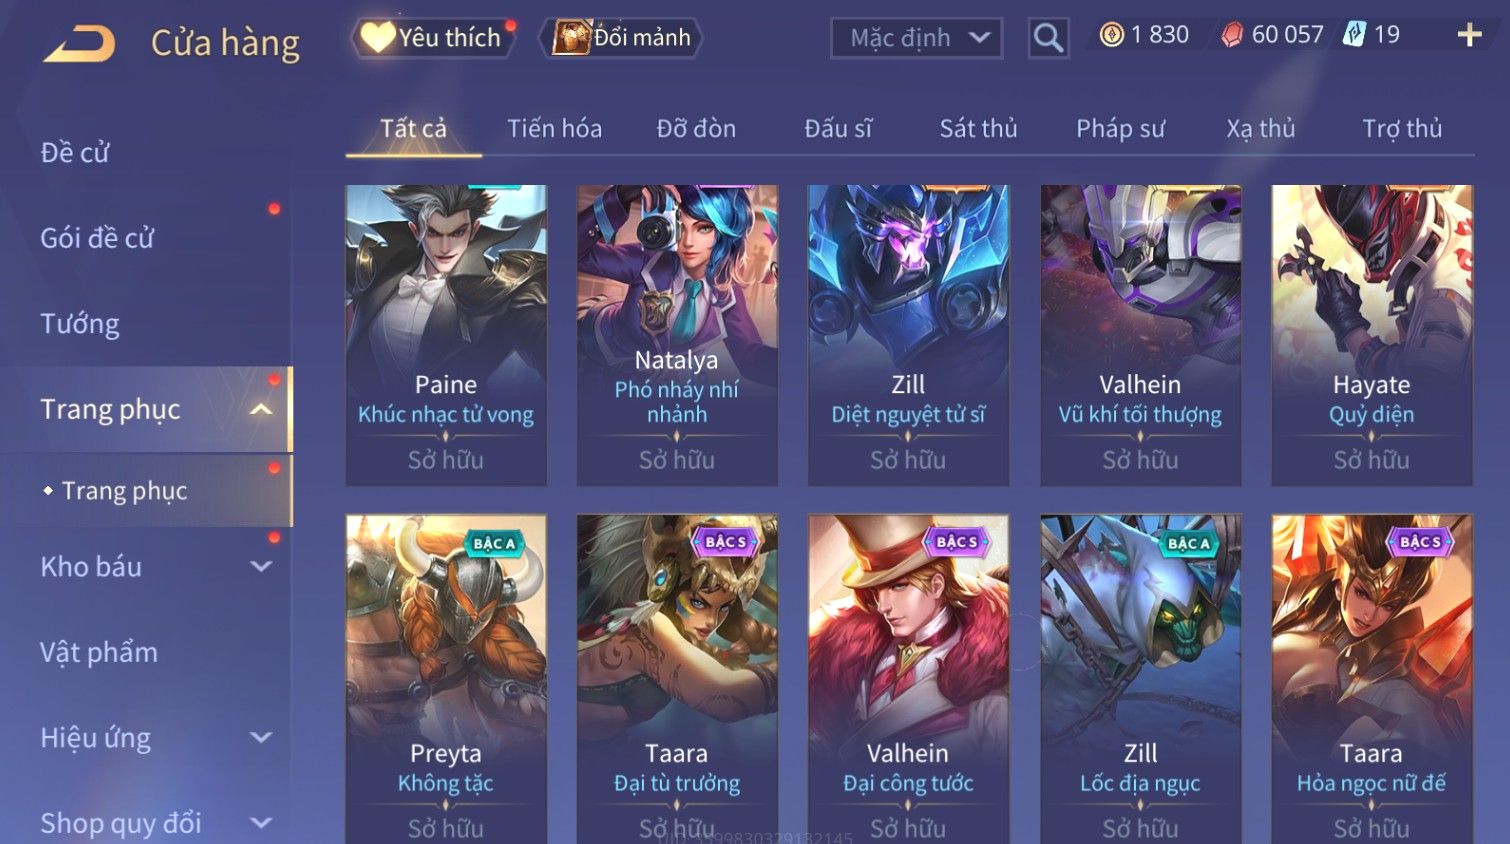This screenshot has height=844, width=1510.
Task: Add currency with the plus icon
Action: point(1469,35)
